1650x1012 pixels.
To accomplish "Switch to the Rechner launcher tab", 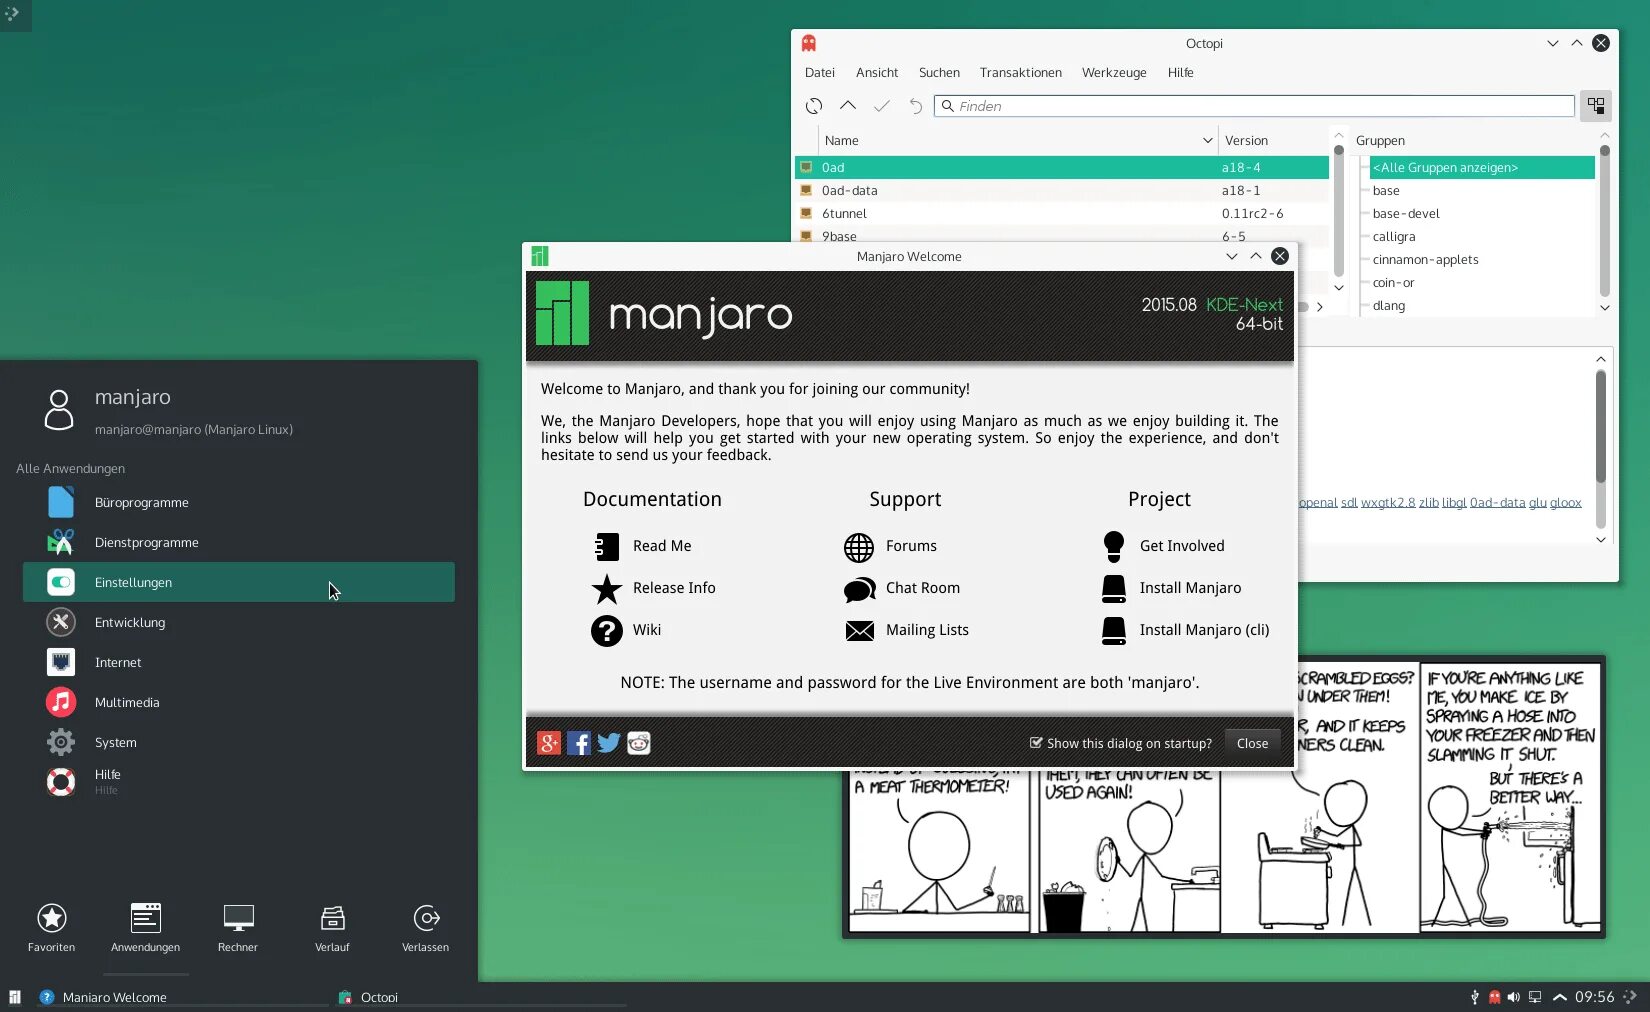I will point(238,928).
